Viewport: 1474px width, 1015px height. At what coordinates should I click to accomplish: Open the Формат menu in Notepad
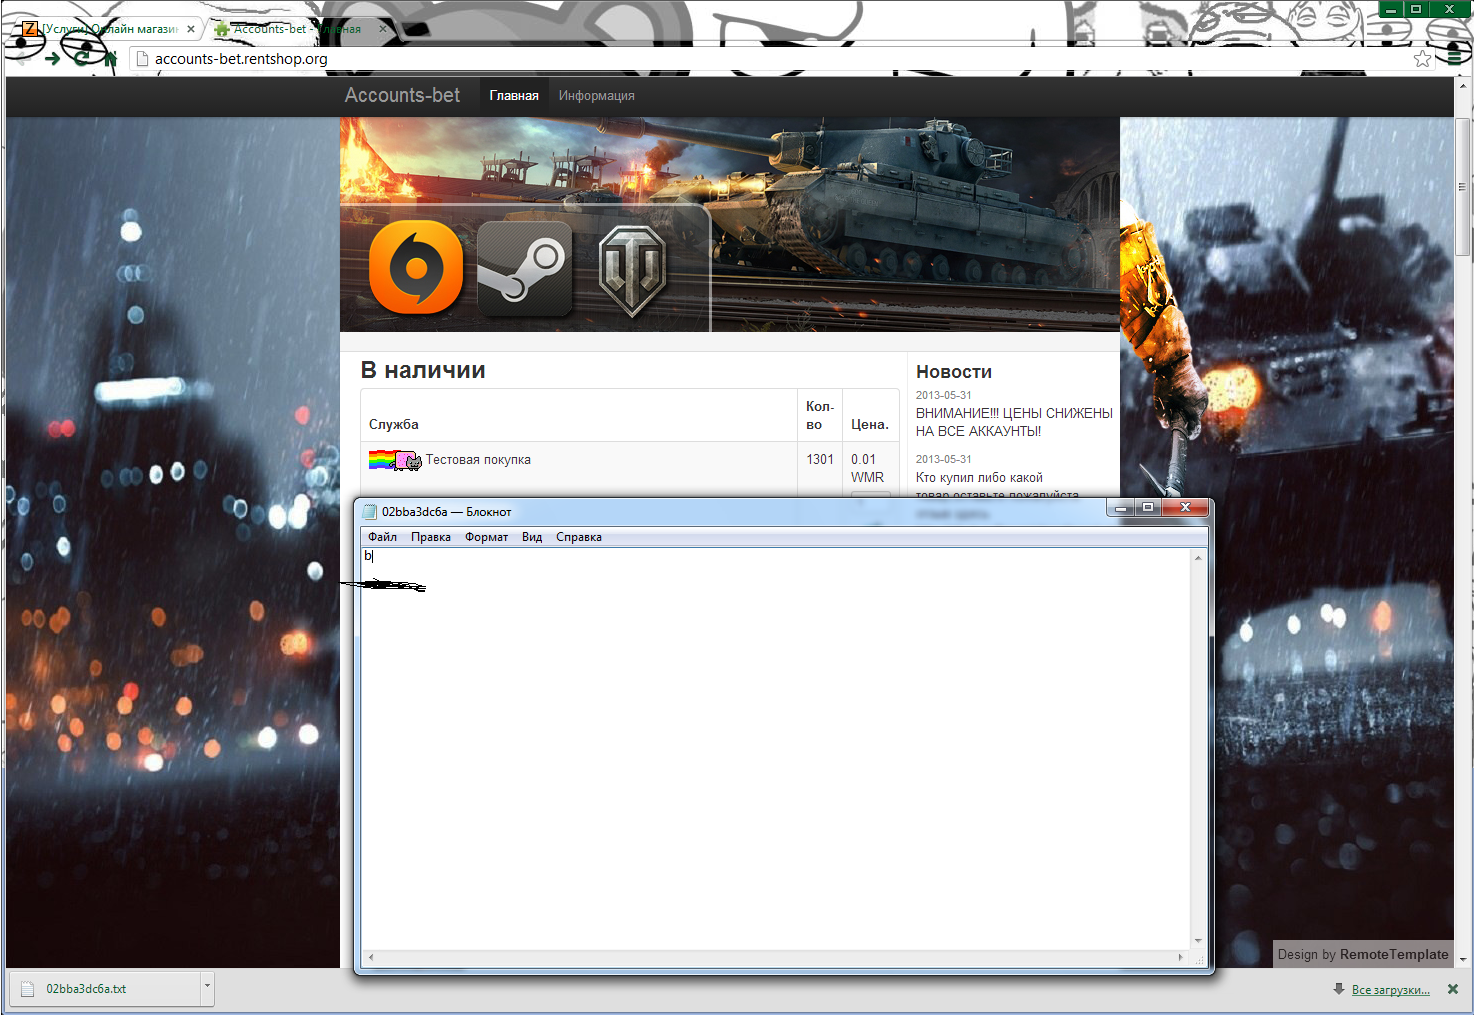click(x=486, y=537)
